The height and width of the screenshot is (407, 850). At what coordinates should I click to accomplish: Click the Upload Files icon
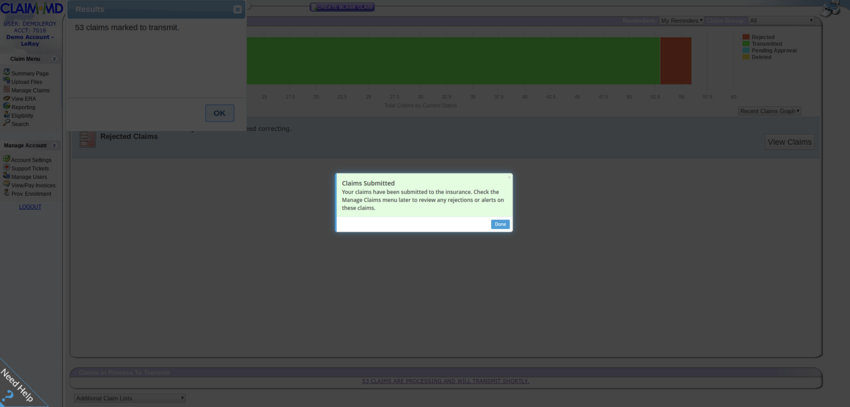click(x=6, y=81)
